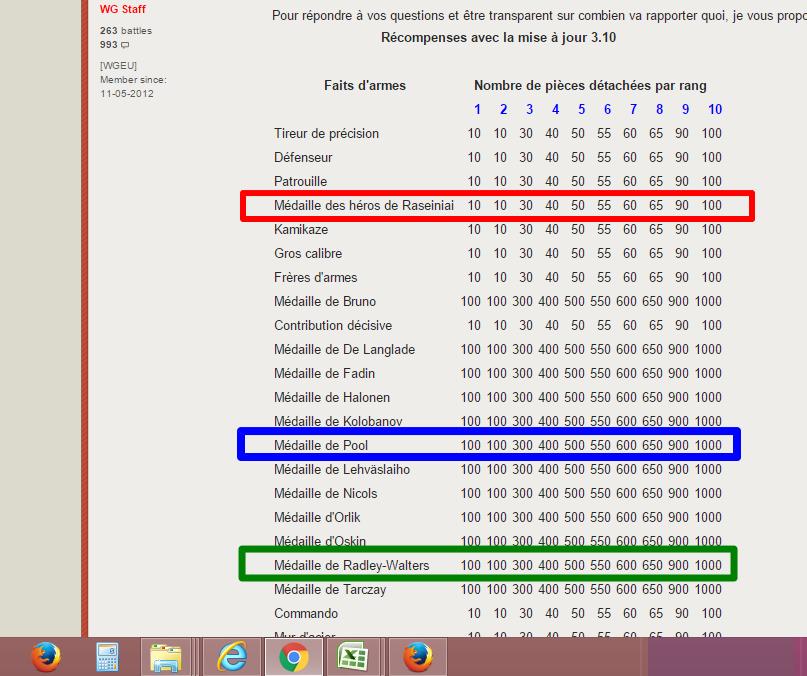Click the post count speech bubble icon

click(x=125, y=45)
